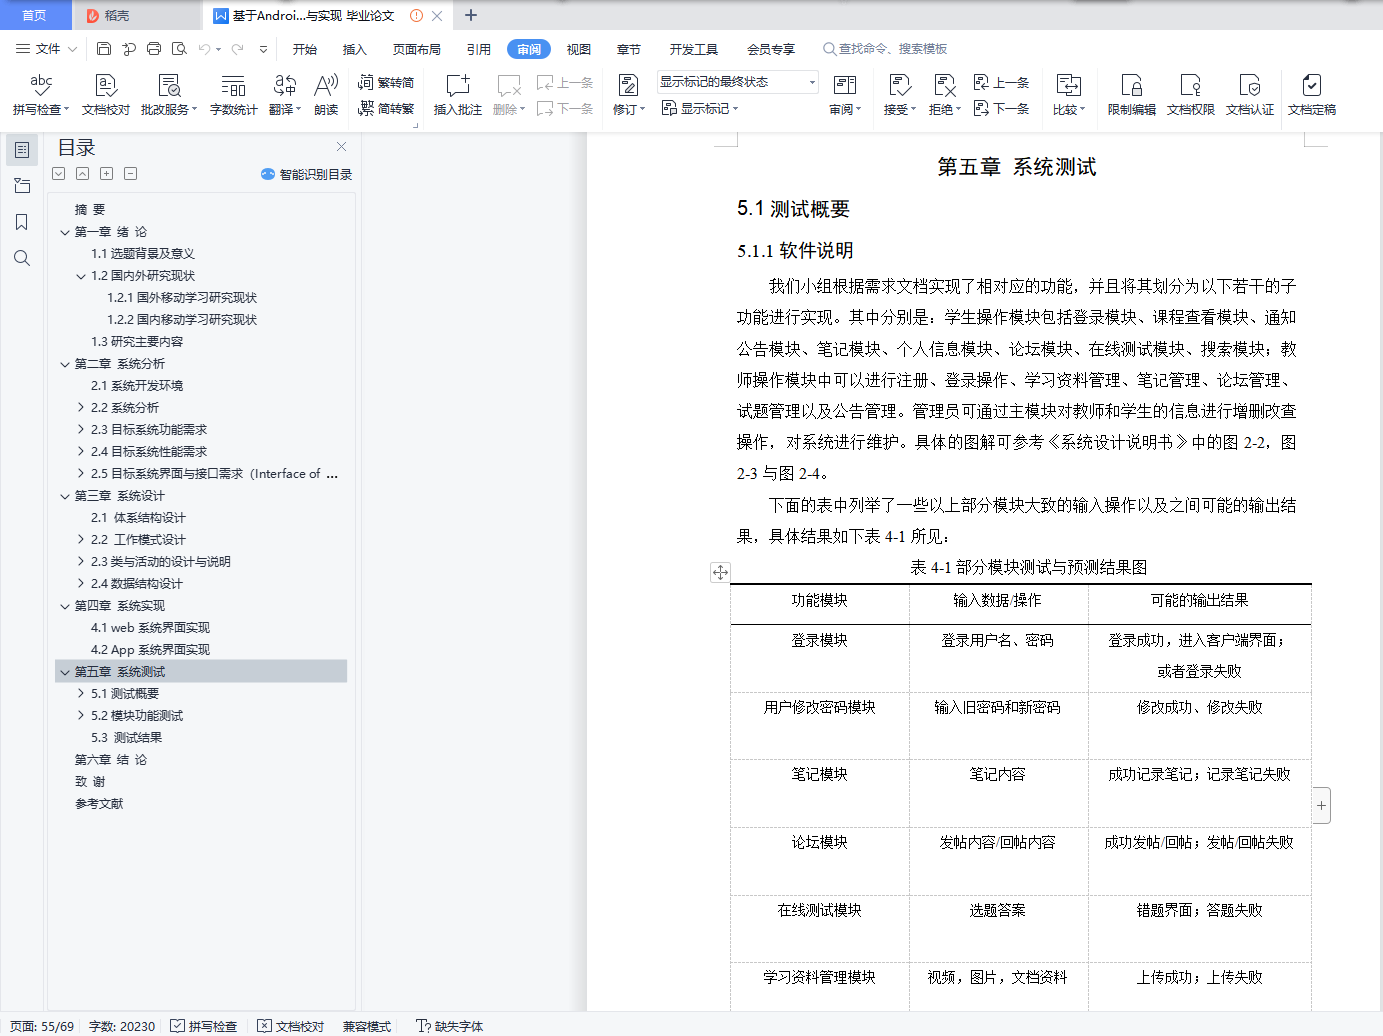
Task: Open the 页面布局 ribbon tab
Action: coord(417,49)
